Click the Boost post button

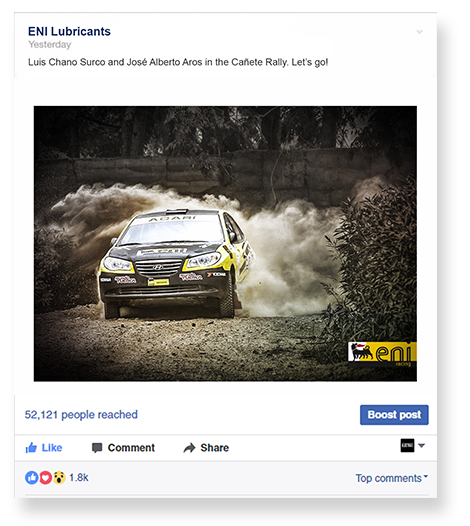pyautogui.click(x=394, y=415)
